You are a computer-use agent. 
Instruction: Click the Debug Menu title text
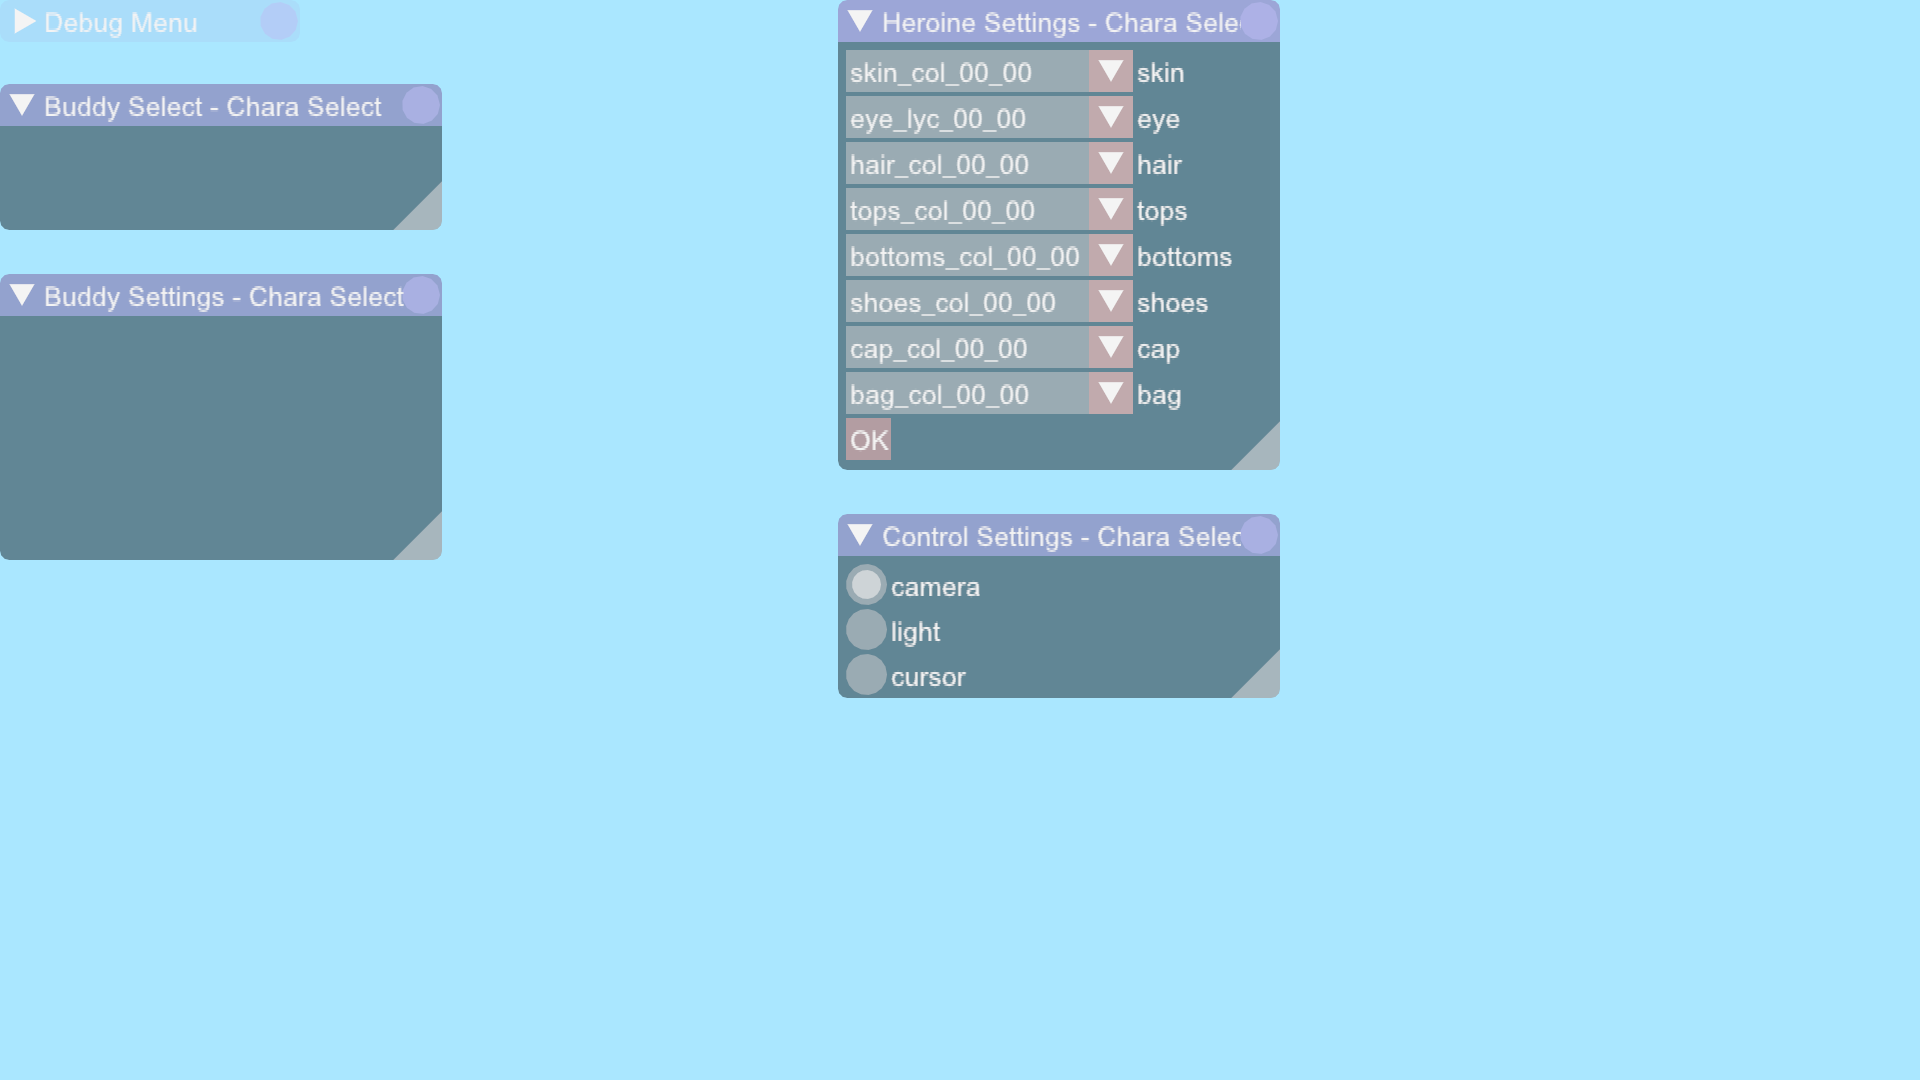(x=121, y=23)
